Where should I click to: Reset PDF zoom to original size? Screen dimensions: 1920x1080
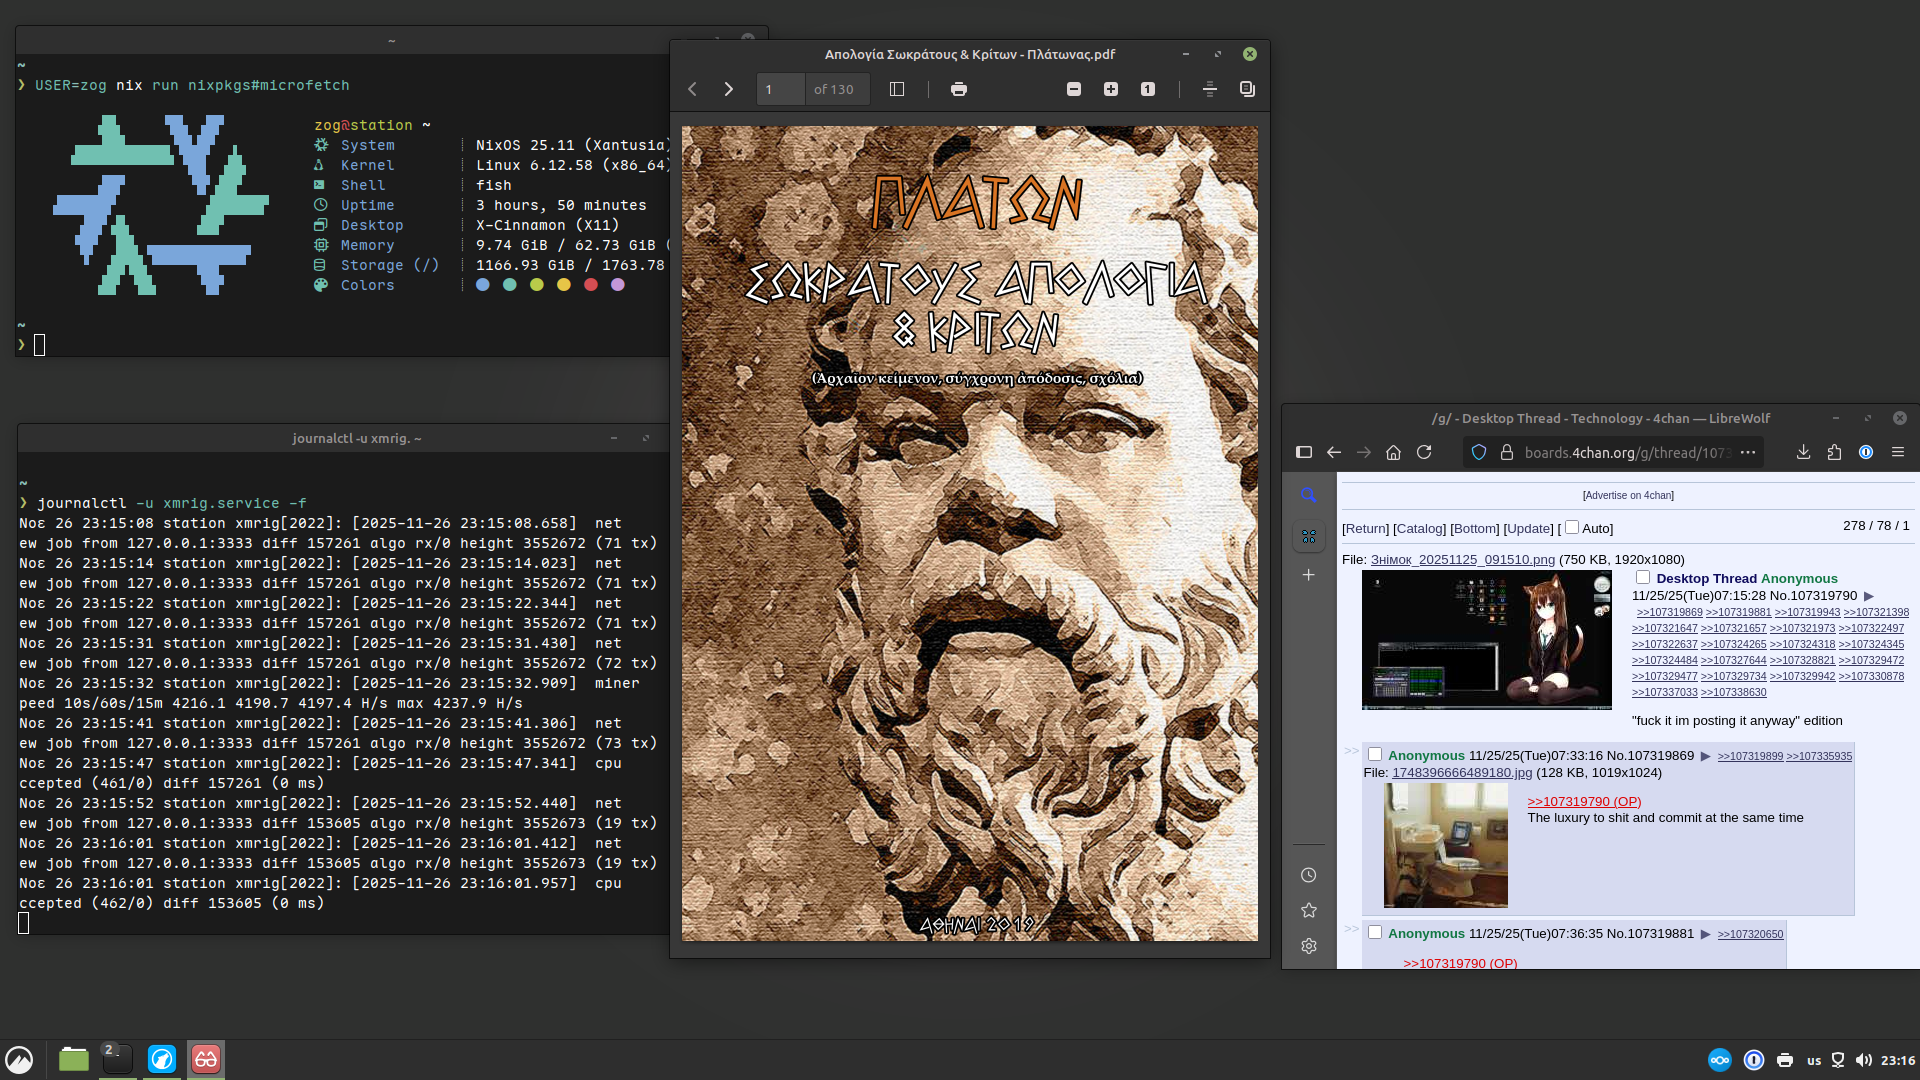point(1148,89)
